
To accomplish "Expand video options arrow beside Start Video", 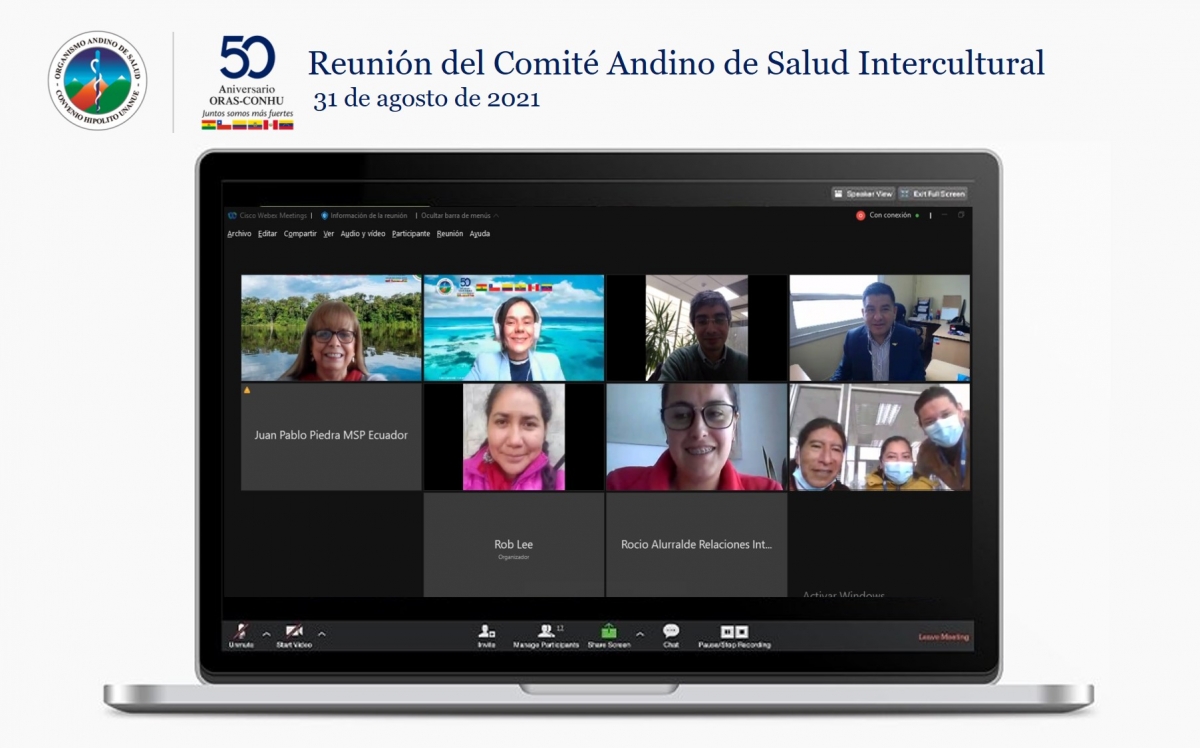I will click(x=321, y=634).
